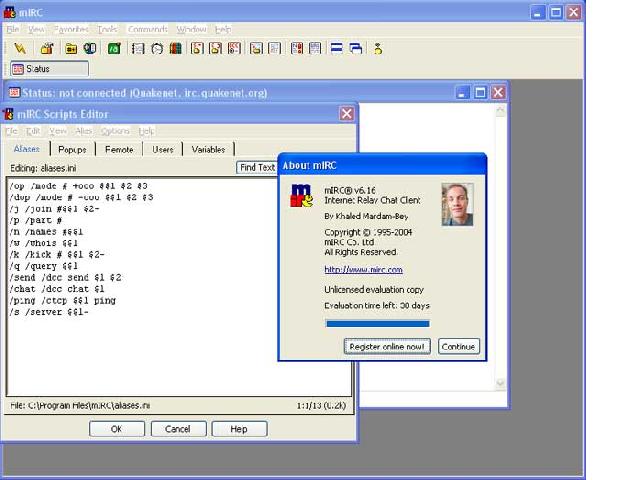
Task: Switch to the Variables tab
Action: pyautogui.click(x=208, y=149)
